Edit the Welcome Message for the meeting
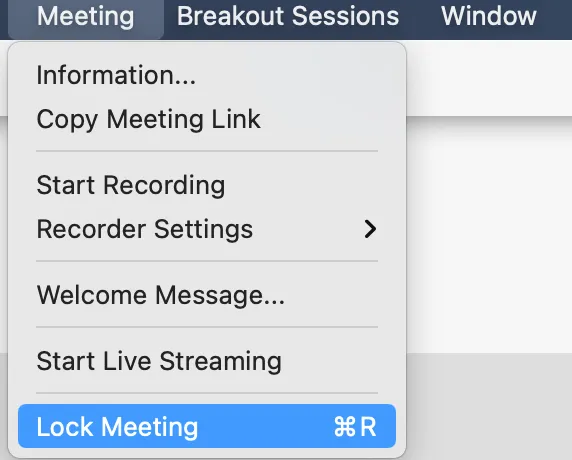572x460 pixels. 207,295
